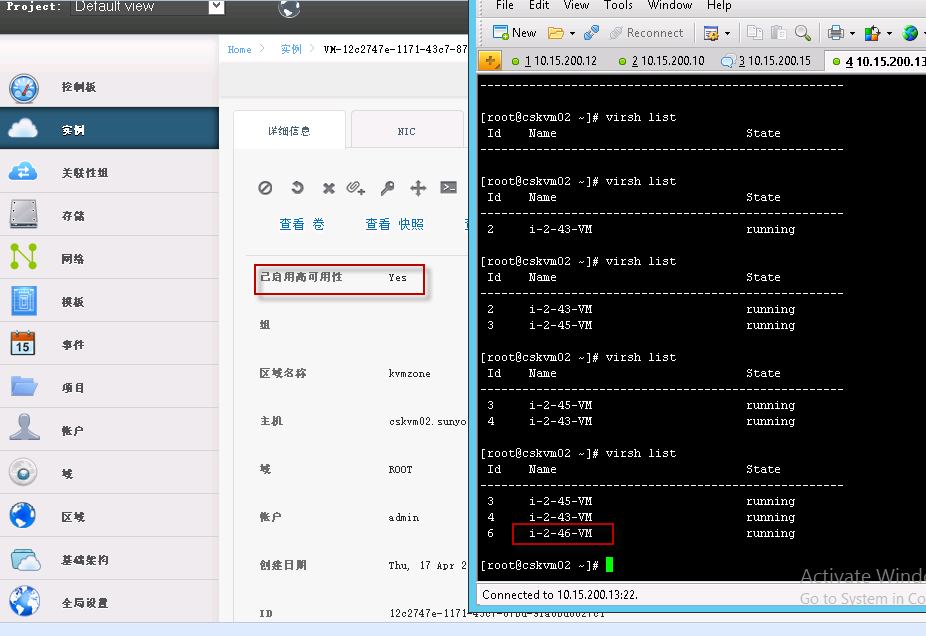Click the Open folder icon in the terminal toolbar

(555, 33)
